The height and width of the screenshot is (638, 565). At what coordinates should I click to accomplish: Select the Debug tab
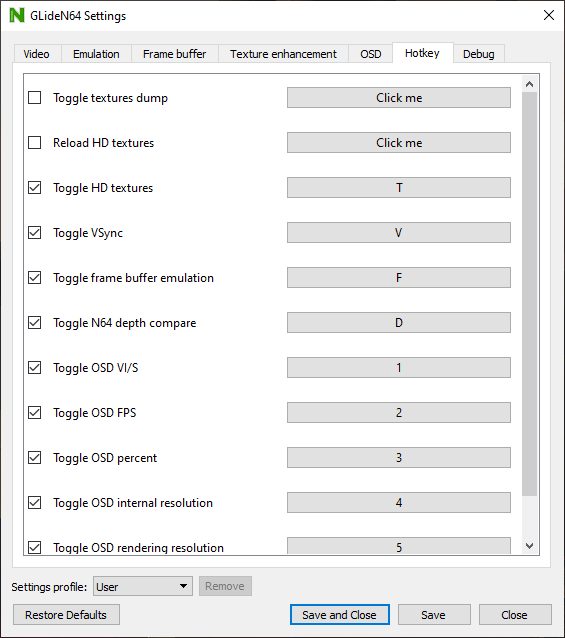[479, 54]
